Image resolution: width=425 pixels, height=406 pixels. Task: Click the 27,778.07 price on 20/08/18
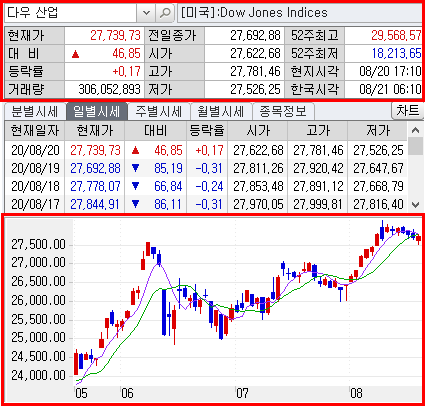95,187
